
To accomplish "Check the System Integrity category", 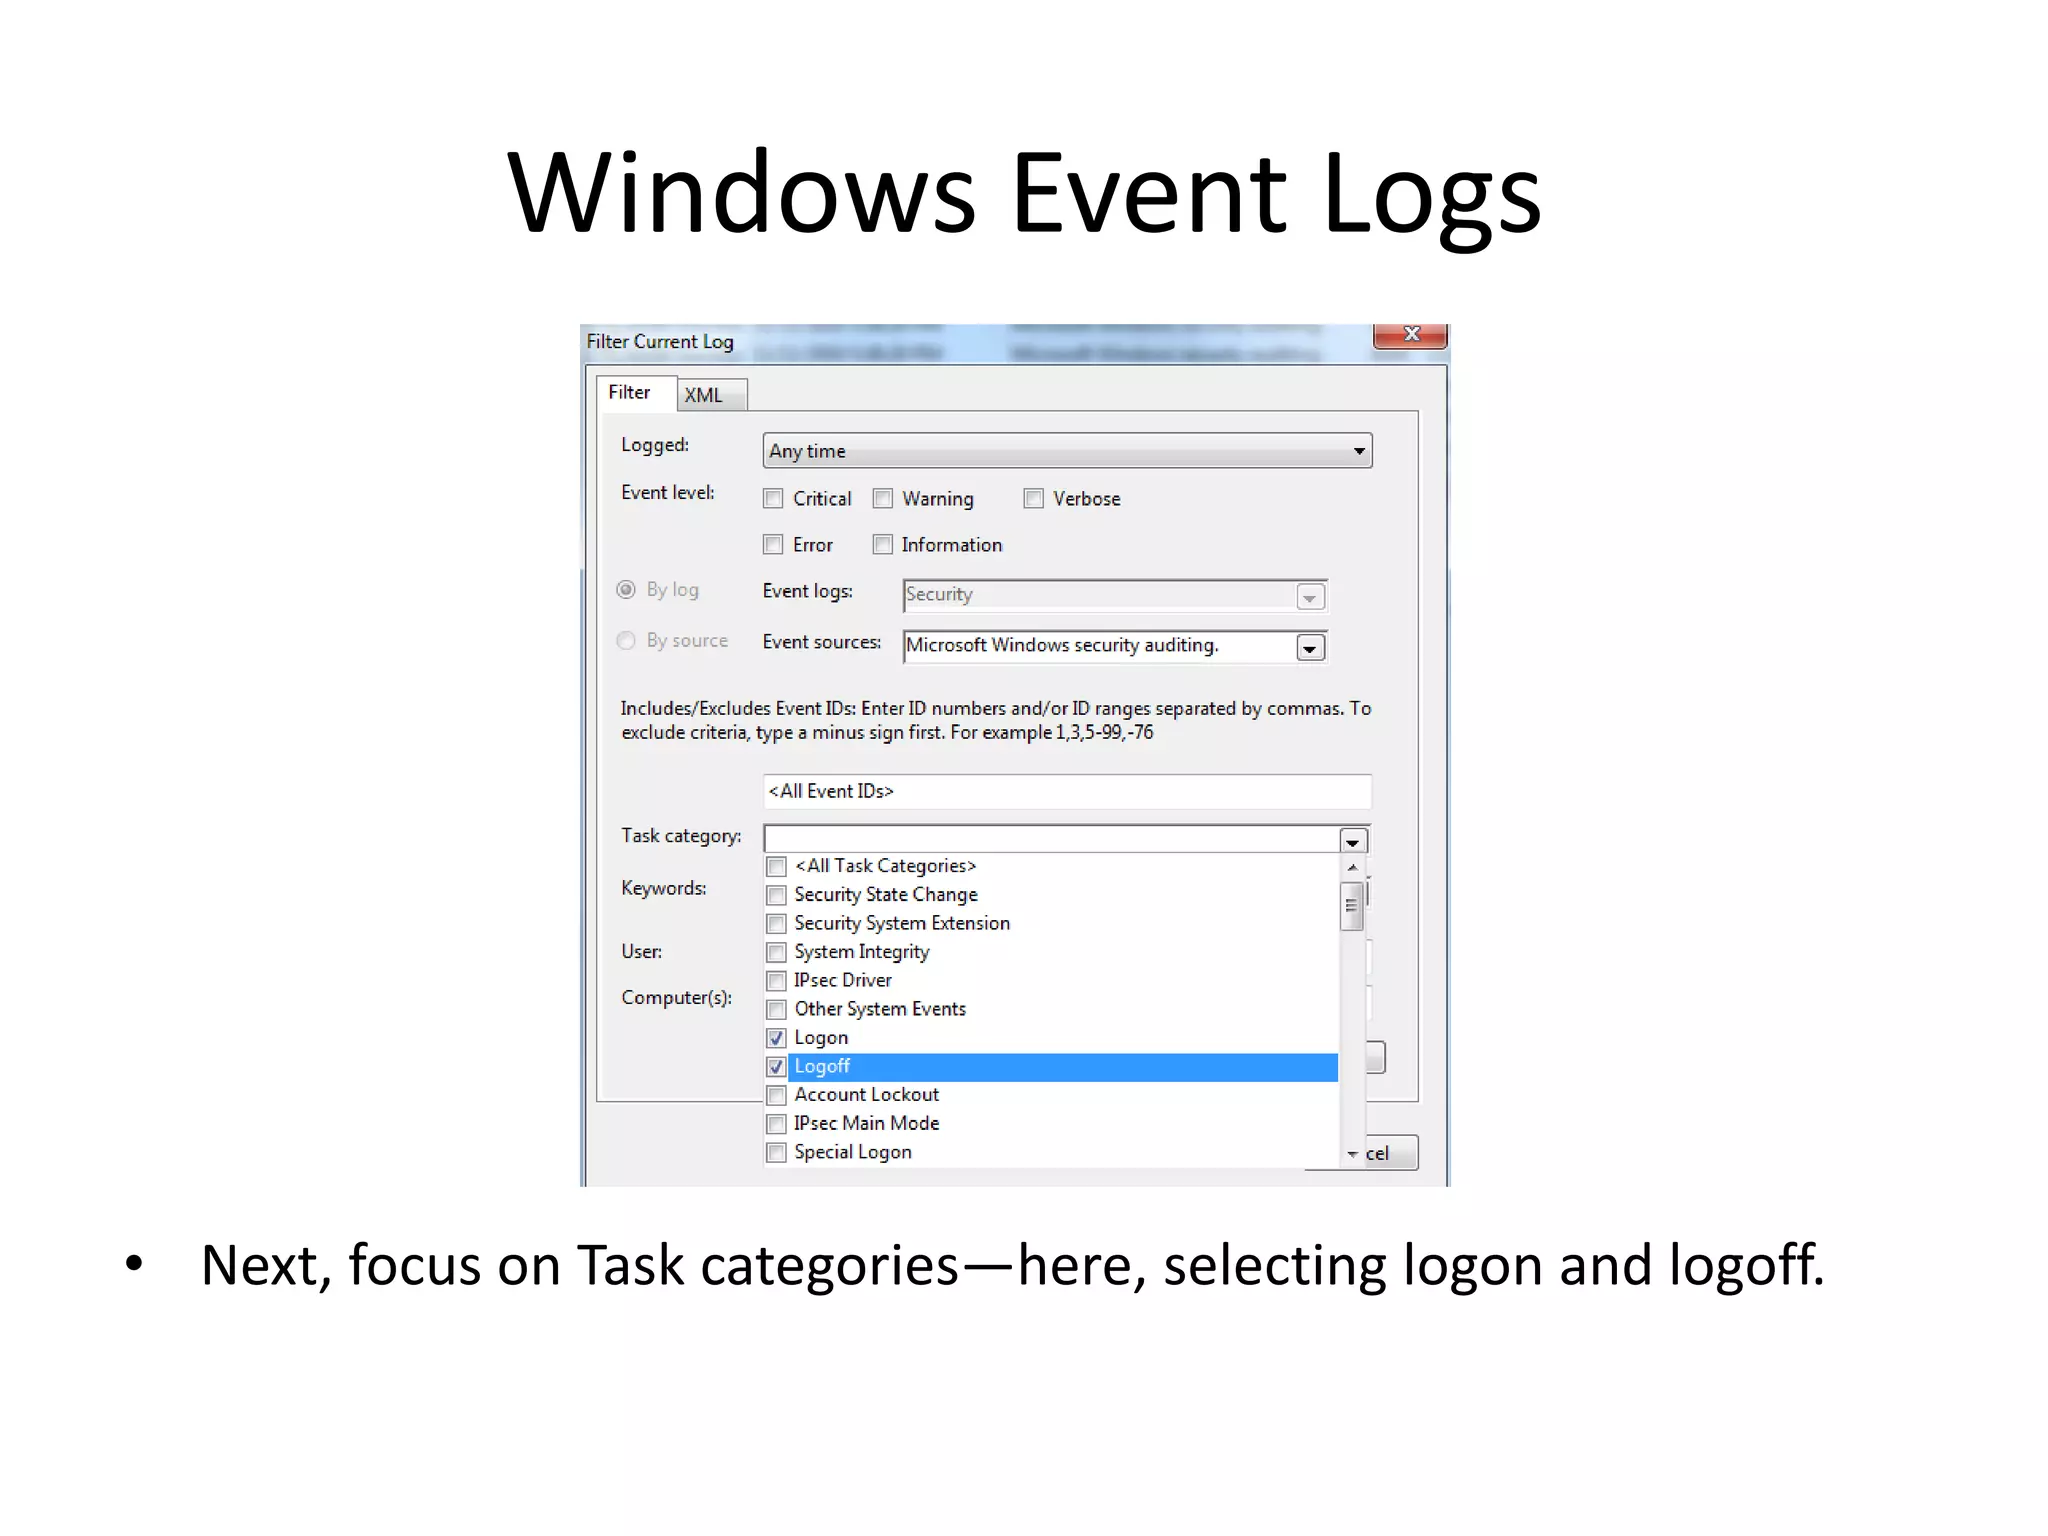I will coord(776,952).
